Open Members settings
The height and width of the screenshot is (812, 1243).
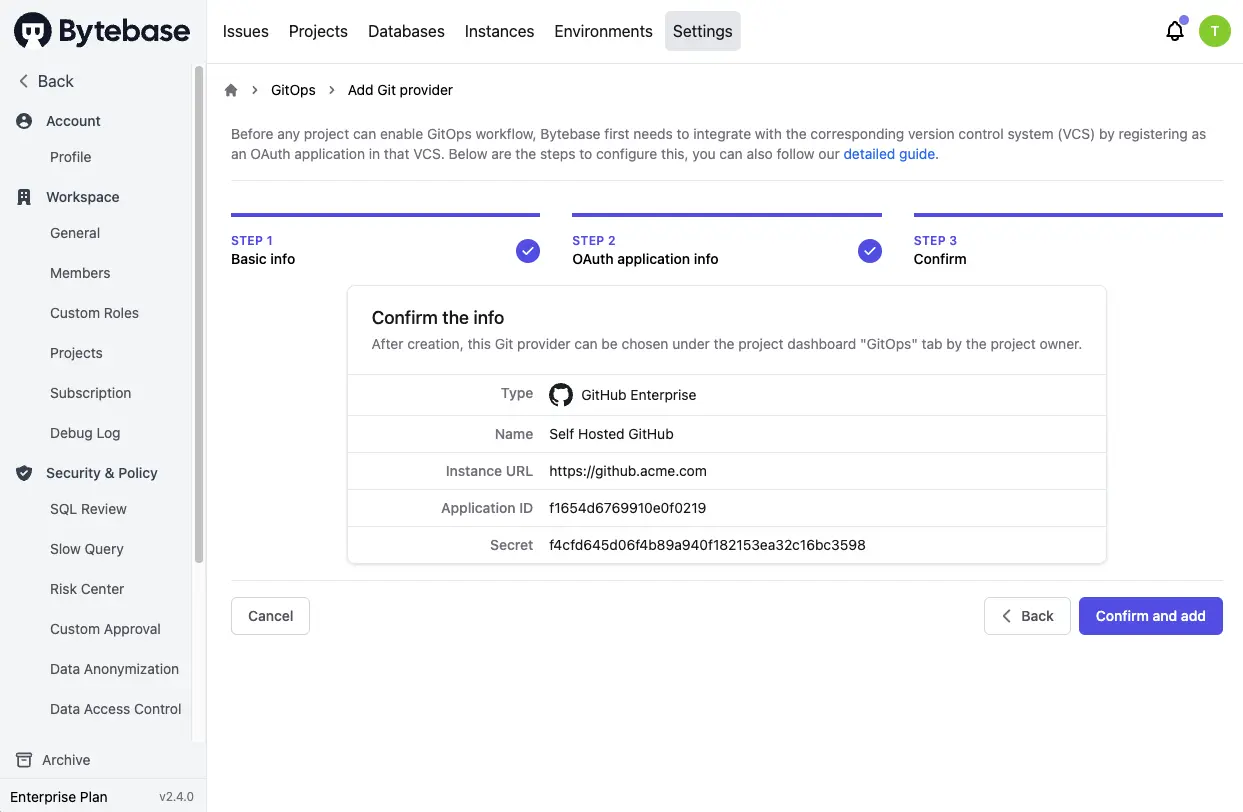pyautogui.click(x=80, y=273)
